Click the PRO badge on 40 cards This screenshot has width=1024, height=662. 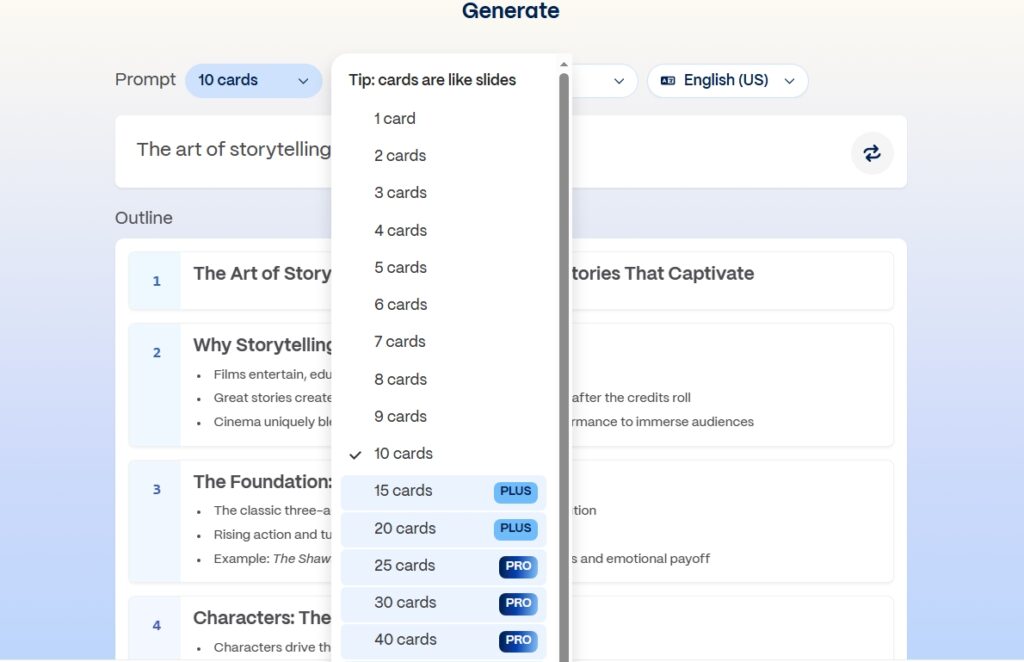point(518,640)
